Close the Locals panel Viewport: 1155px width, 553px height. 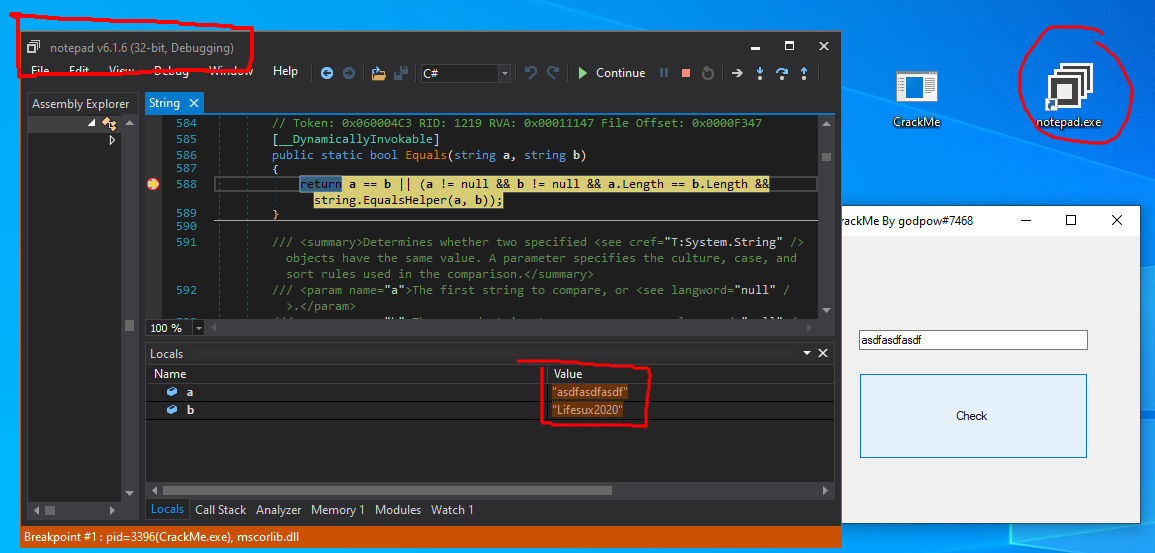[824, 353]
